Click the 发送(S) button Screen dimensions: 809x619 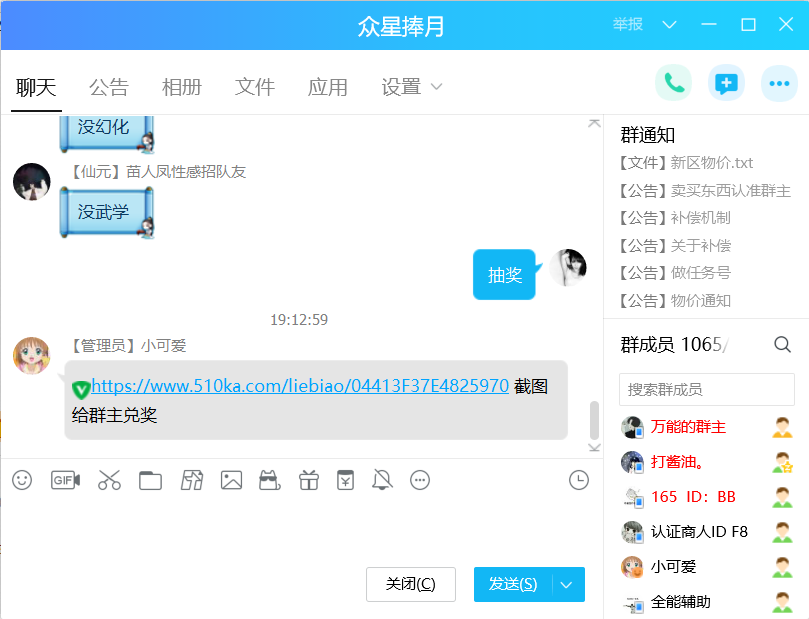click(513, 585)
